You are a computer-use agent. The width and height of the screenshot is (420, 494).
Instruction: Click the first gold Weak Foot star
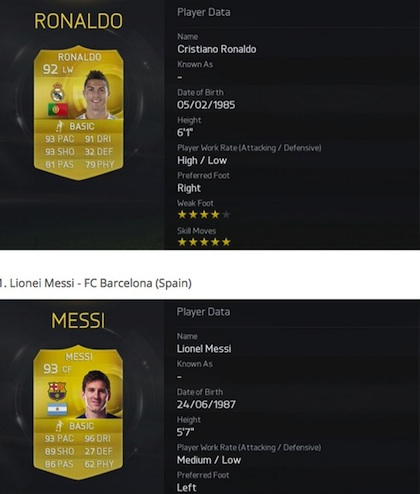182,215
